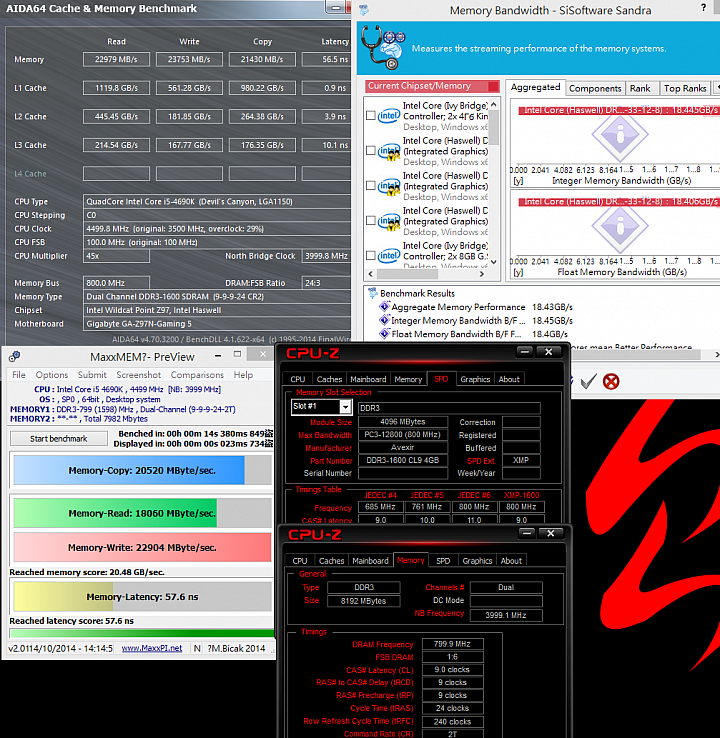Image resolution: width=720 pixels, height=738 pixels.
Task: Click the Sandra list horizontal scroll-left arrow
Action: tap(370, 274)
